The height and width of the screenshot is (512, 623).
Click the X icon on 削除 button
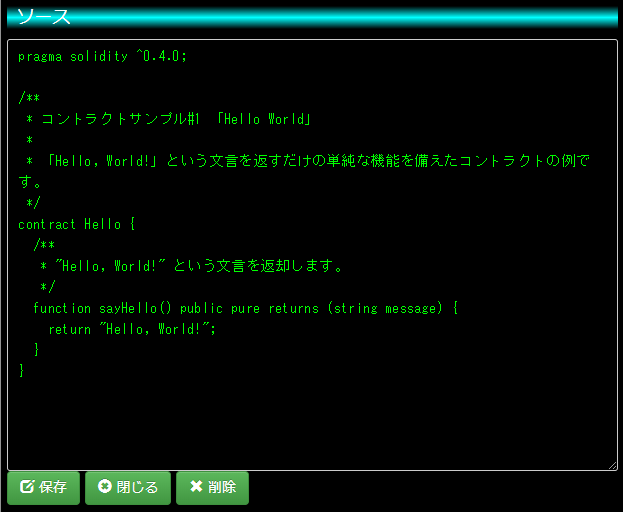pos(196,486)
